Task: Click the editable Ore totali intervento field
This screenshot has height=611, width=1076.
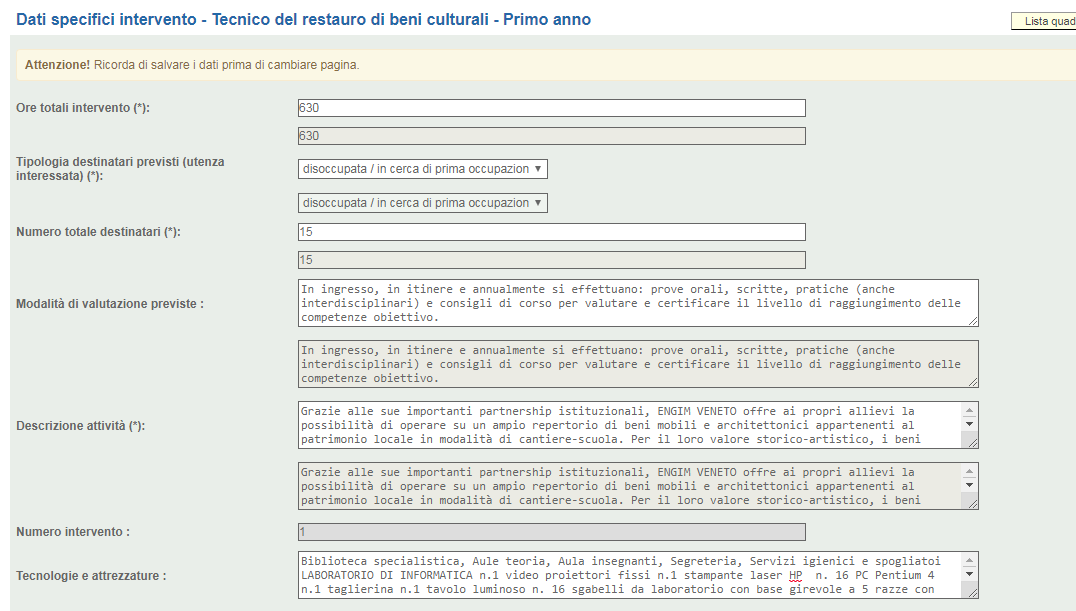Action: 551,108
